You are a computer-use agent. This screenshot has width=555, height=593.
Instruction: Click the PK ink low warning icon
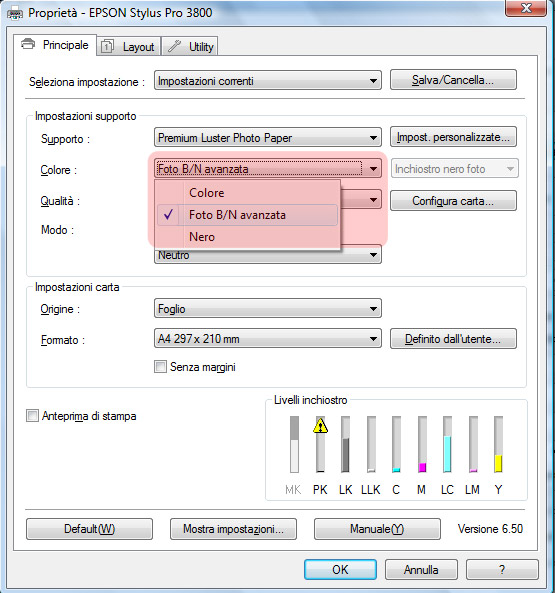320,425
